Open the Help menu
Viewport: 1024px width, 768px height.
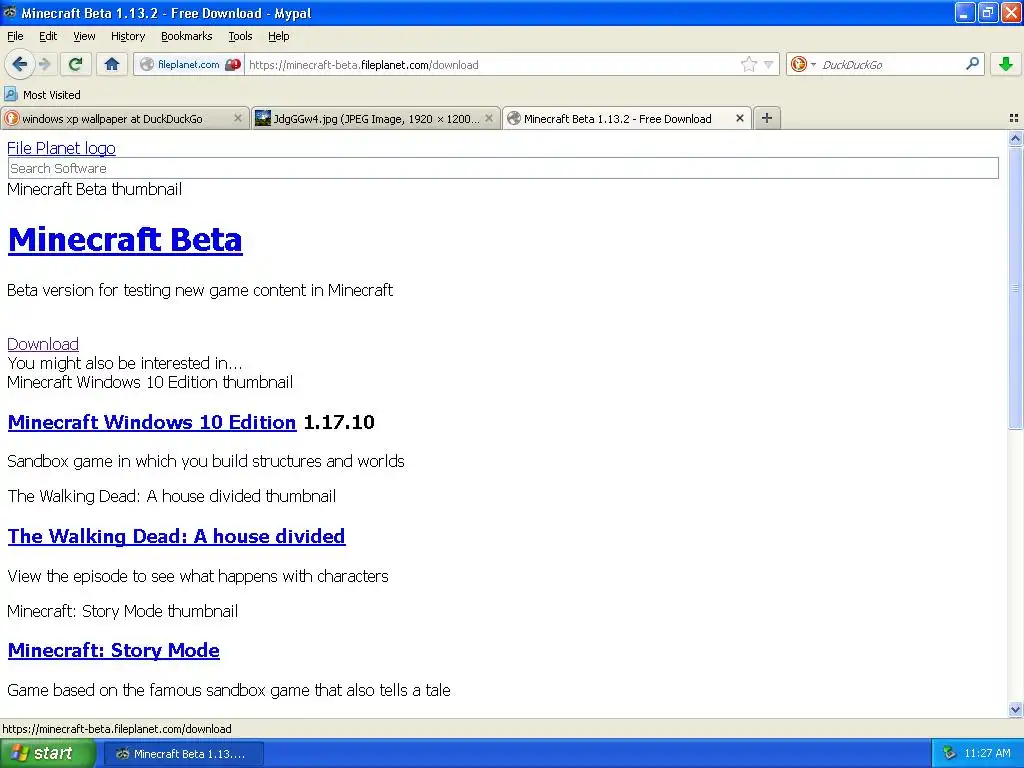pyautogui.click(x=279, y=36)
